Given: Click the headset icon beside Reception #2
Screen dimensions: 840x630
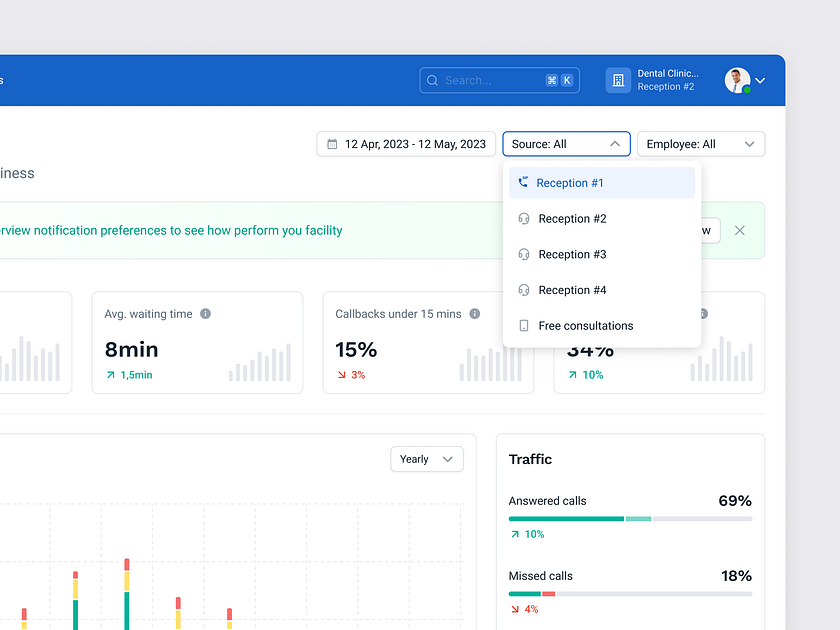Looking at the screenshot, I should tap(524, 219).
